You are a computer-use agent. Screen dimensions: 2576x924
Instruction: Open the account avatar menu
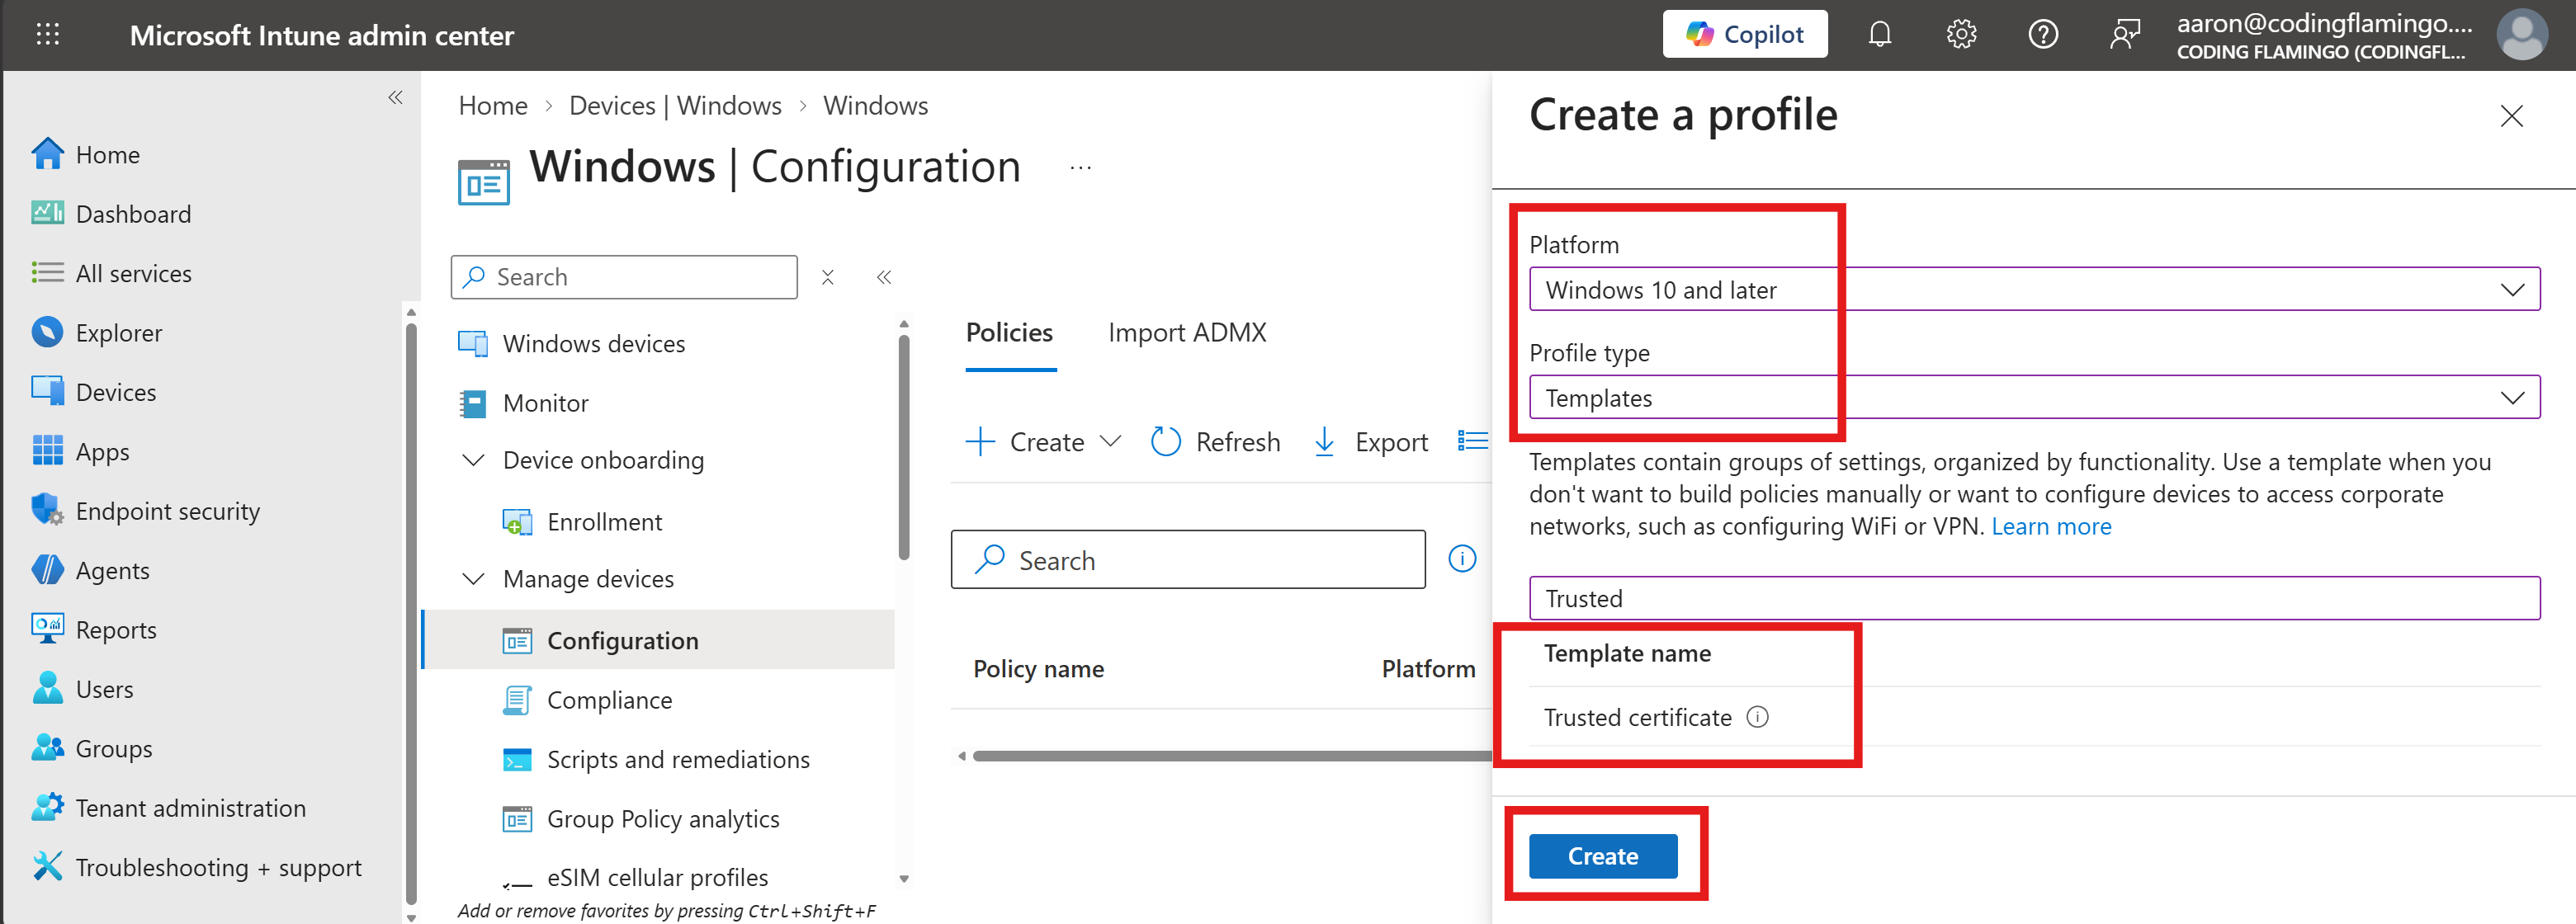tap(2522, 35)
